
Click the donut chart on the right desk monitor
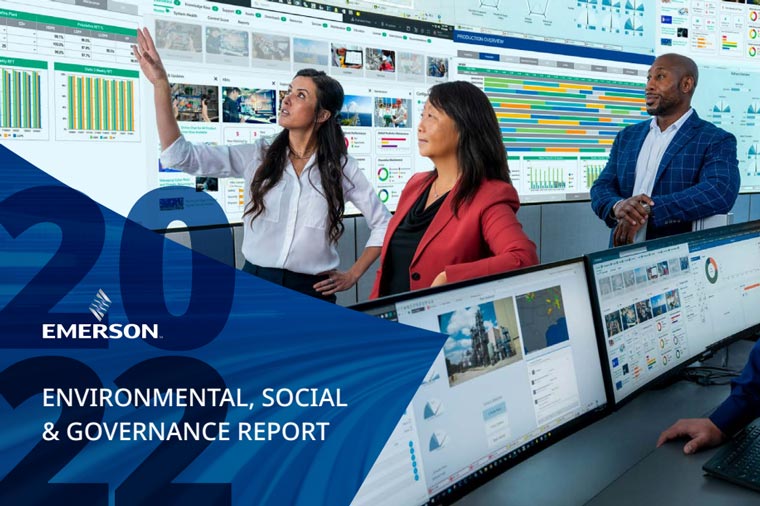[711, 270]
